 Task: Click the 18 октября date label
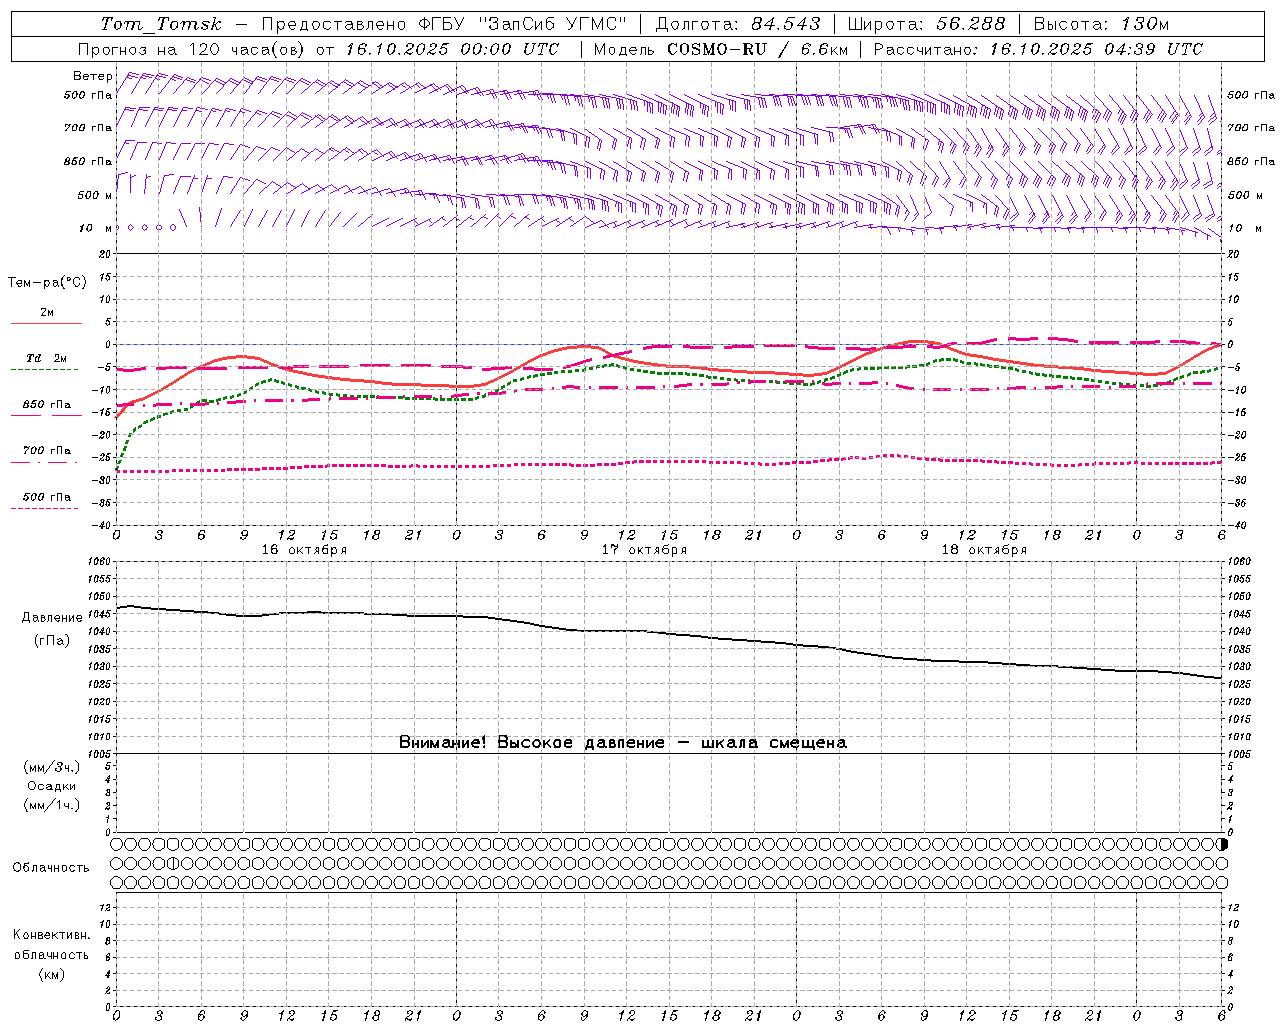984,550
